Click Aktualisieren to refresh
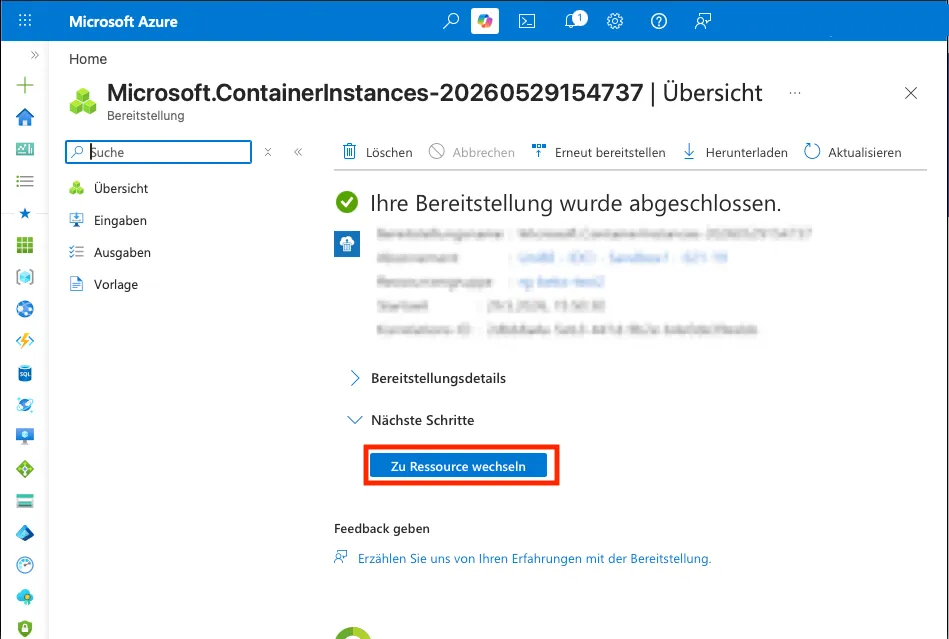The width and height of the screenshot is (949, 639). click(853, 152)
